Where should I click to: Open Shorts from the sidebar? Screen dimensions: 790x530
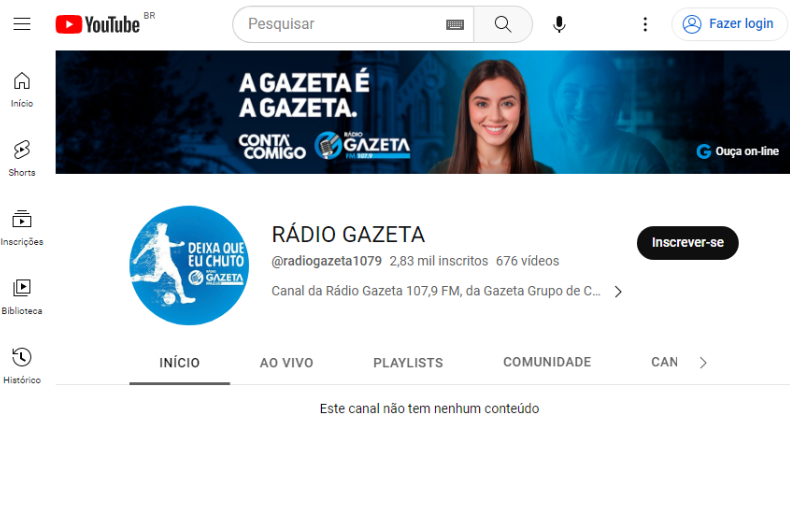coord(22,158)
